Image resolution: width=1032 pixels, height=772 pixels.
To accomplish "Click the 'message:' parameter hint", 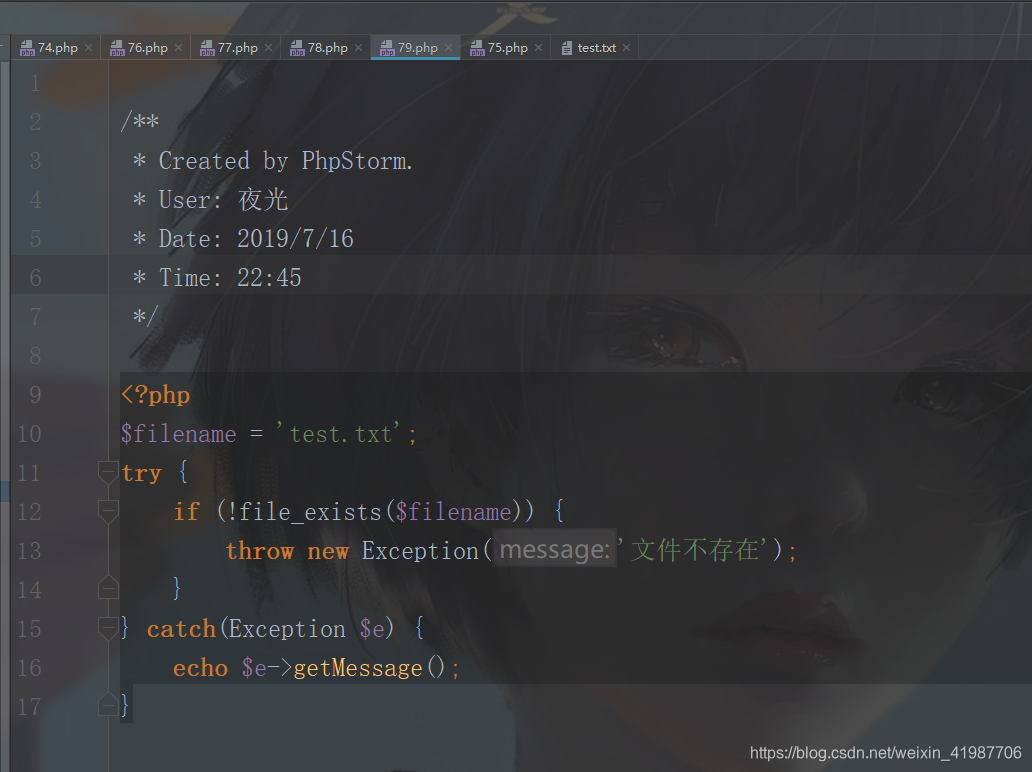I will 555,550.
